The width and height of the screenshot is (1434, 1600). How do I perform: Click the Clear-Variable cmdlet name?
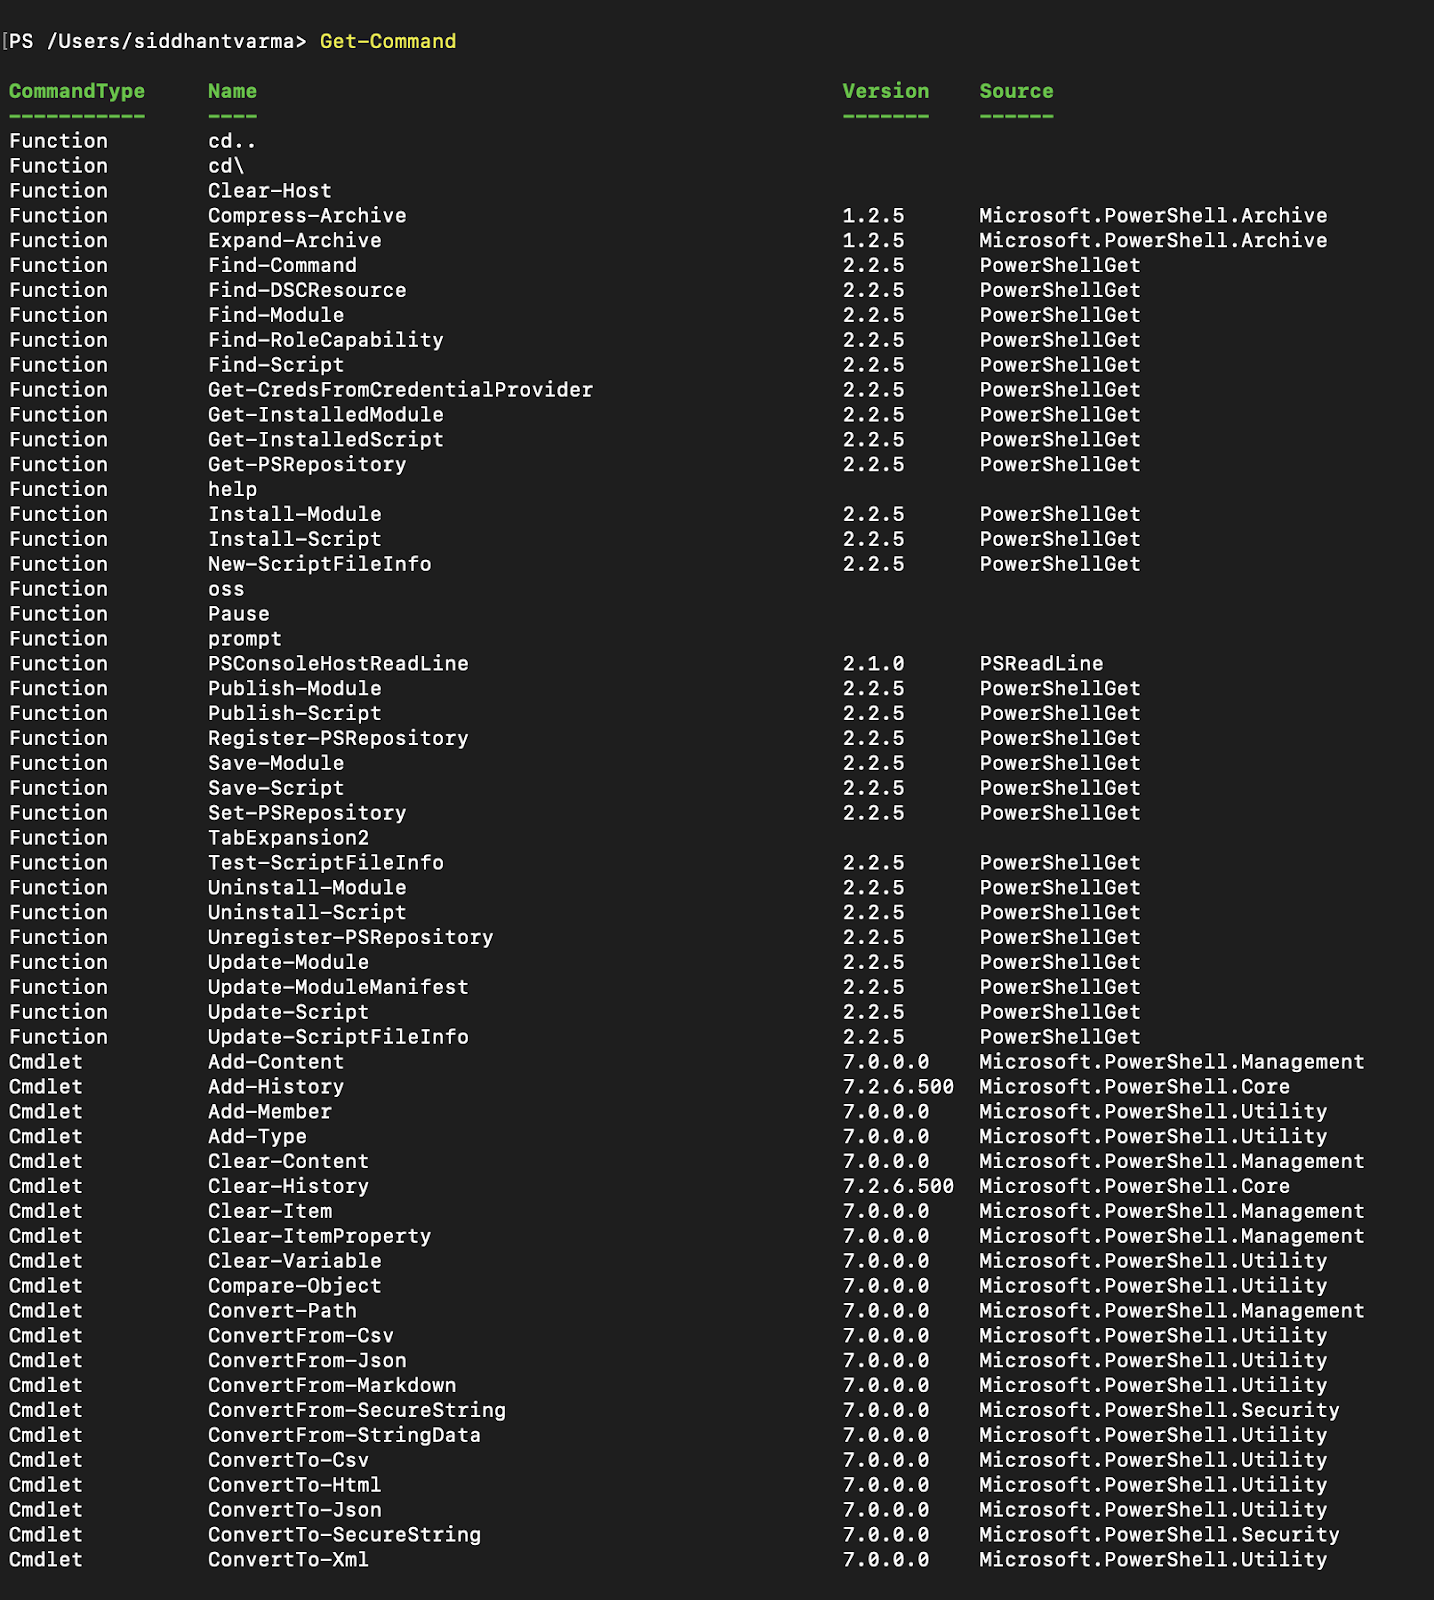coord(295,1261)
